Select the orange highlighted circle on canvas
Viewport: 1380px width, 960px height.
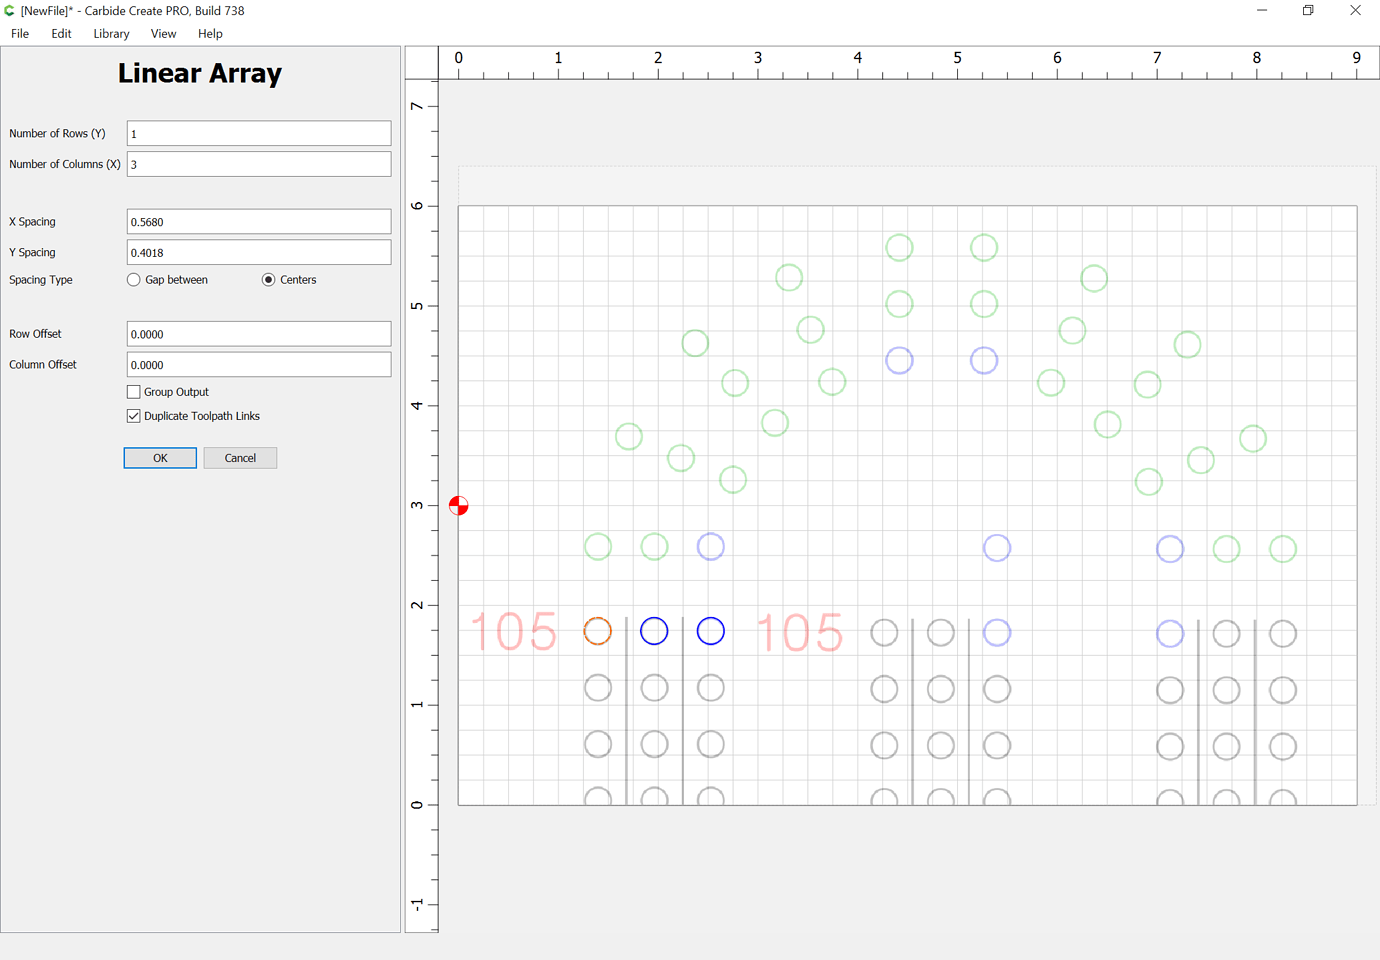coord(597,630)
